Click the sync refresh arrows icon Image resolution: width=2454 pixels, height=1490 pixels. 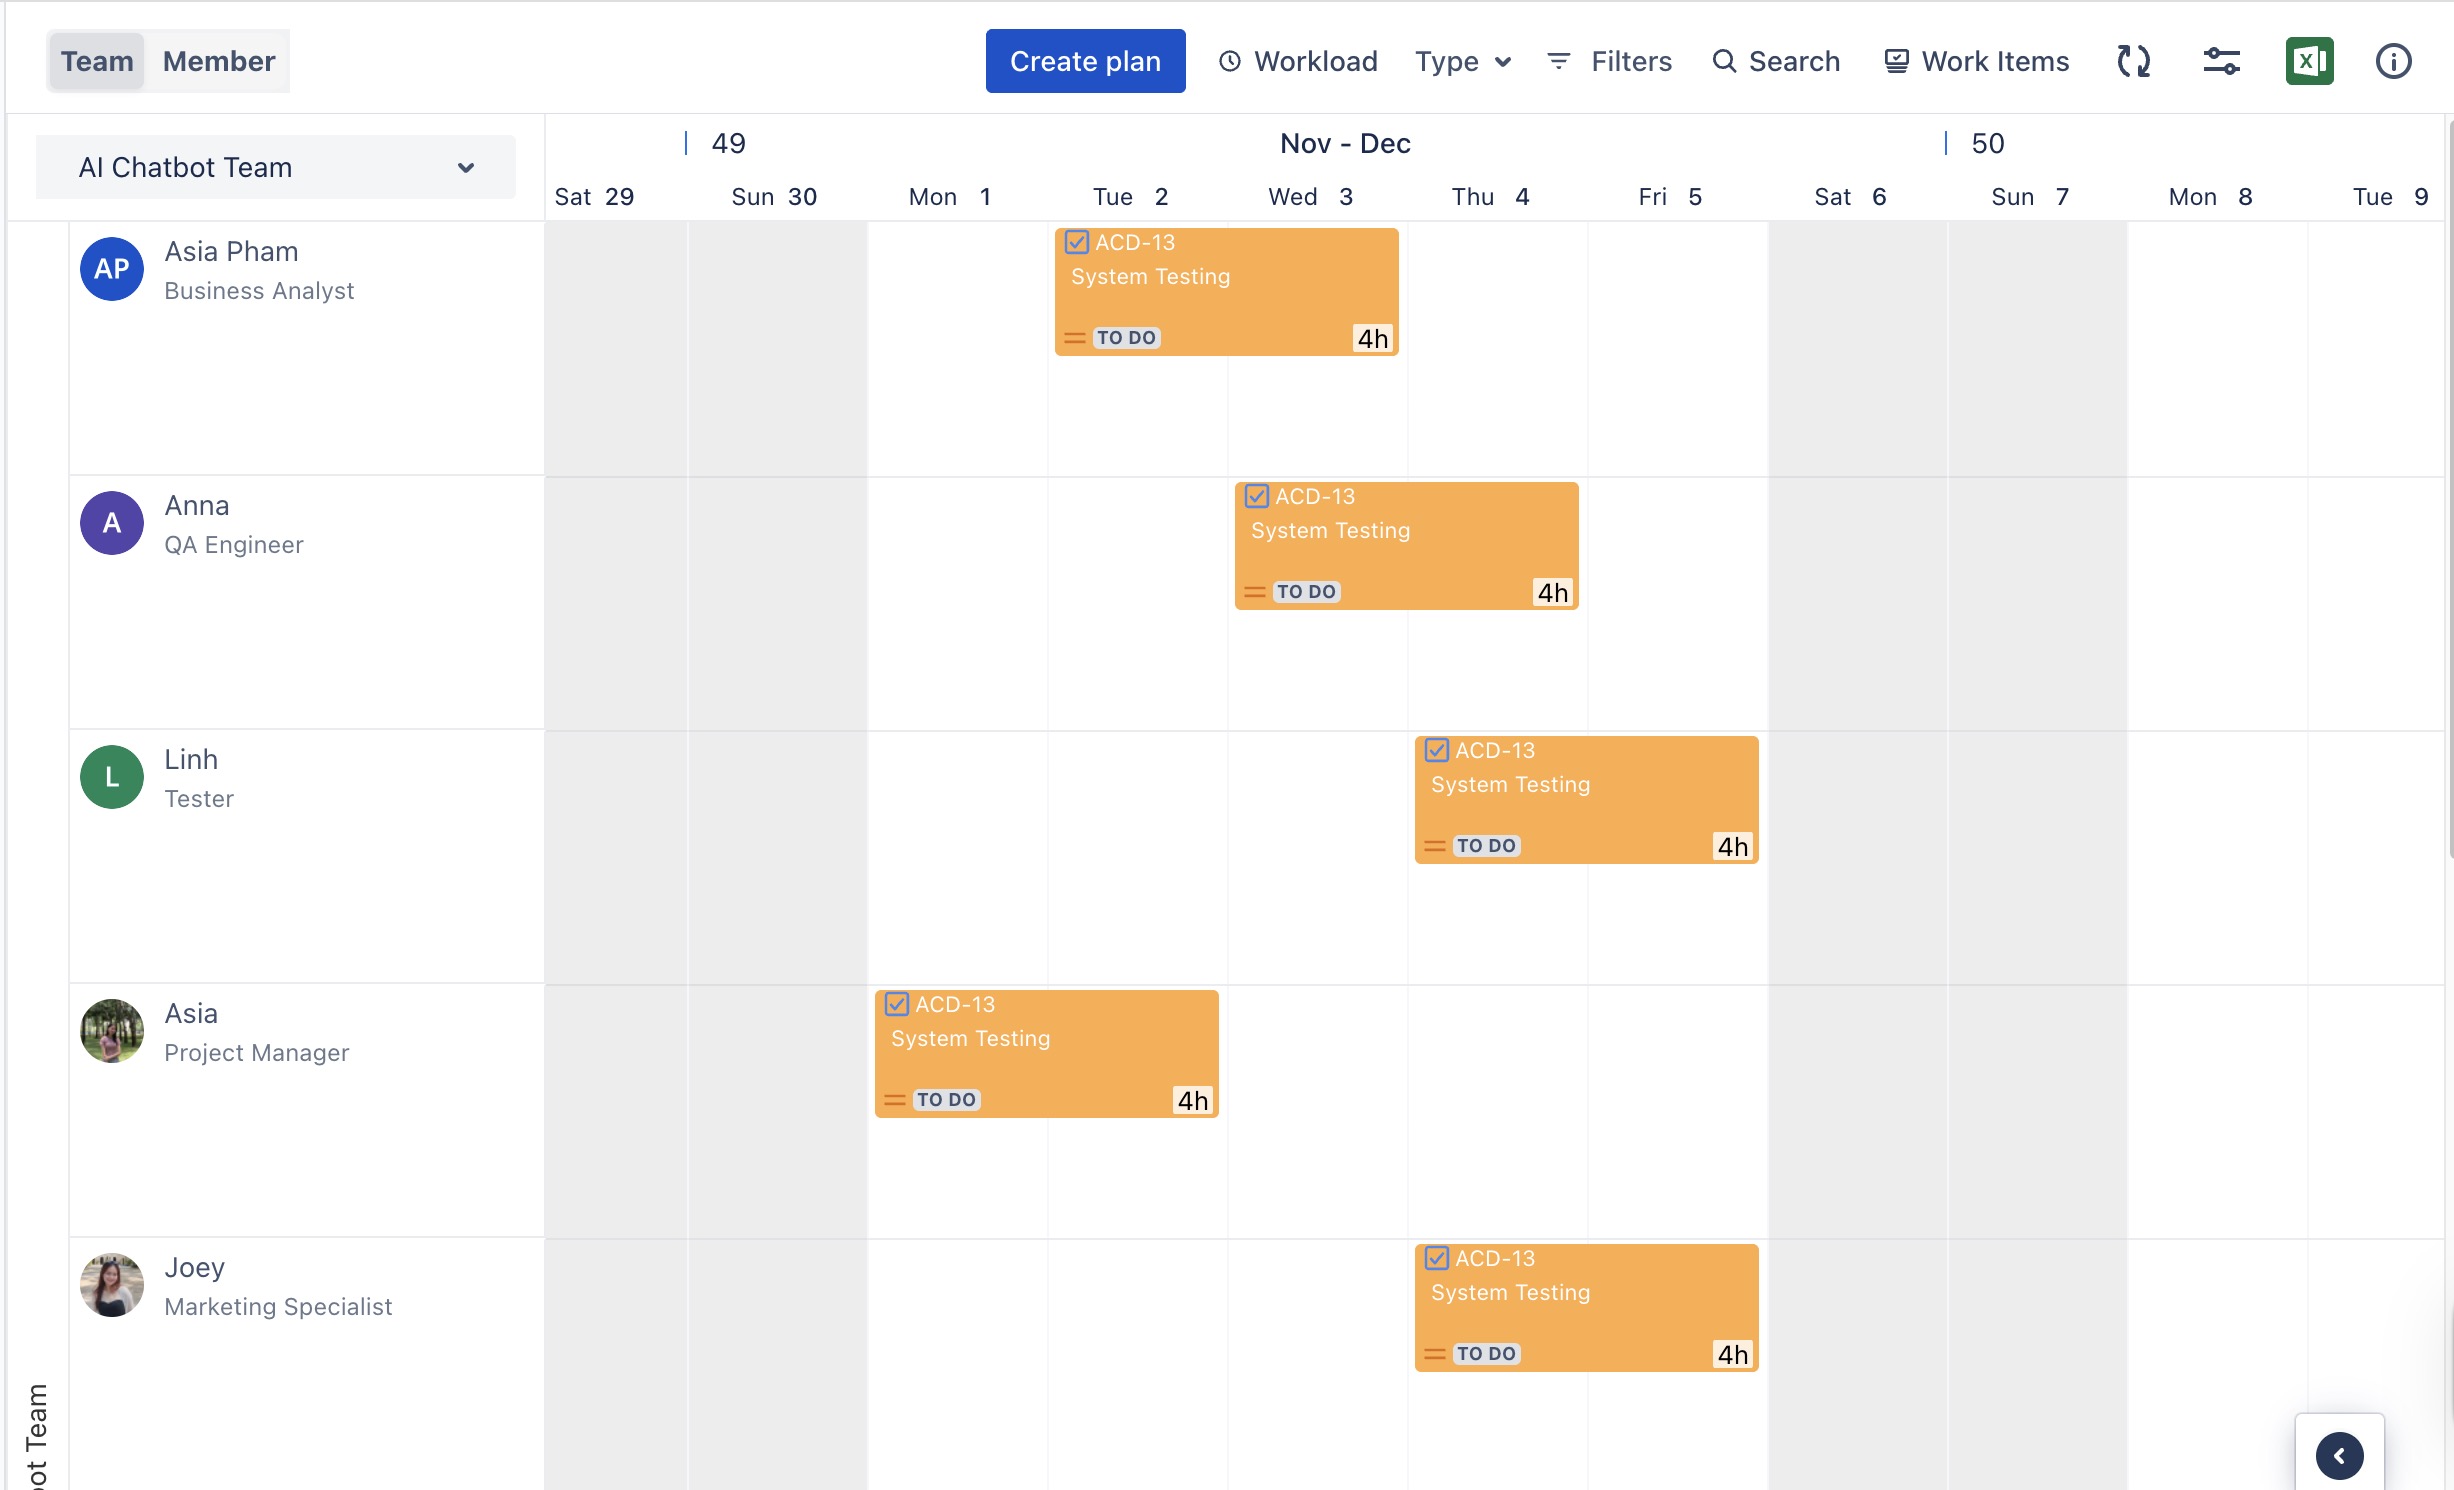pyautogui.click(x=2133, y=61)
